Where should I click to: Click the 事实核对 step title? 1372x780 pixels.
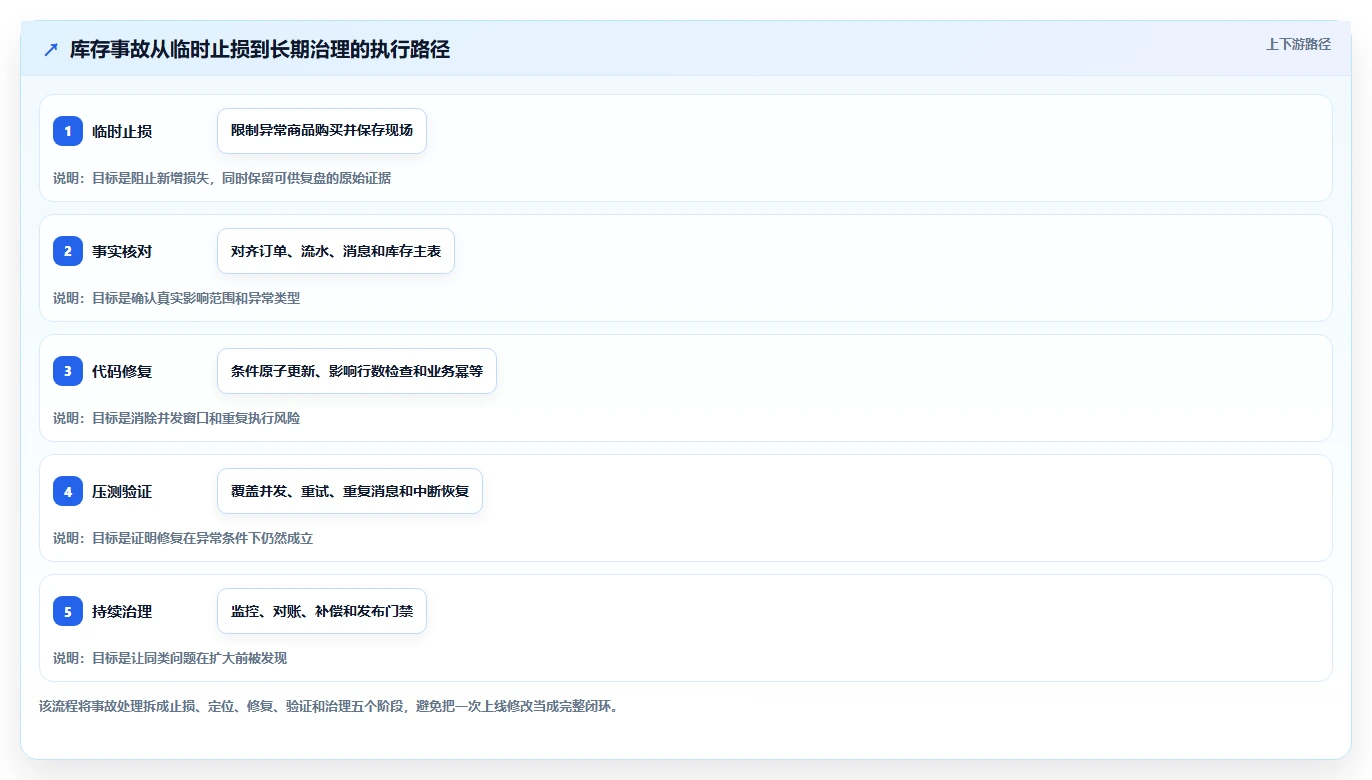pos(122,251)
